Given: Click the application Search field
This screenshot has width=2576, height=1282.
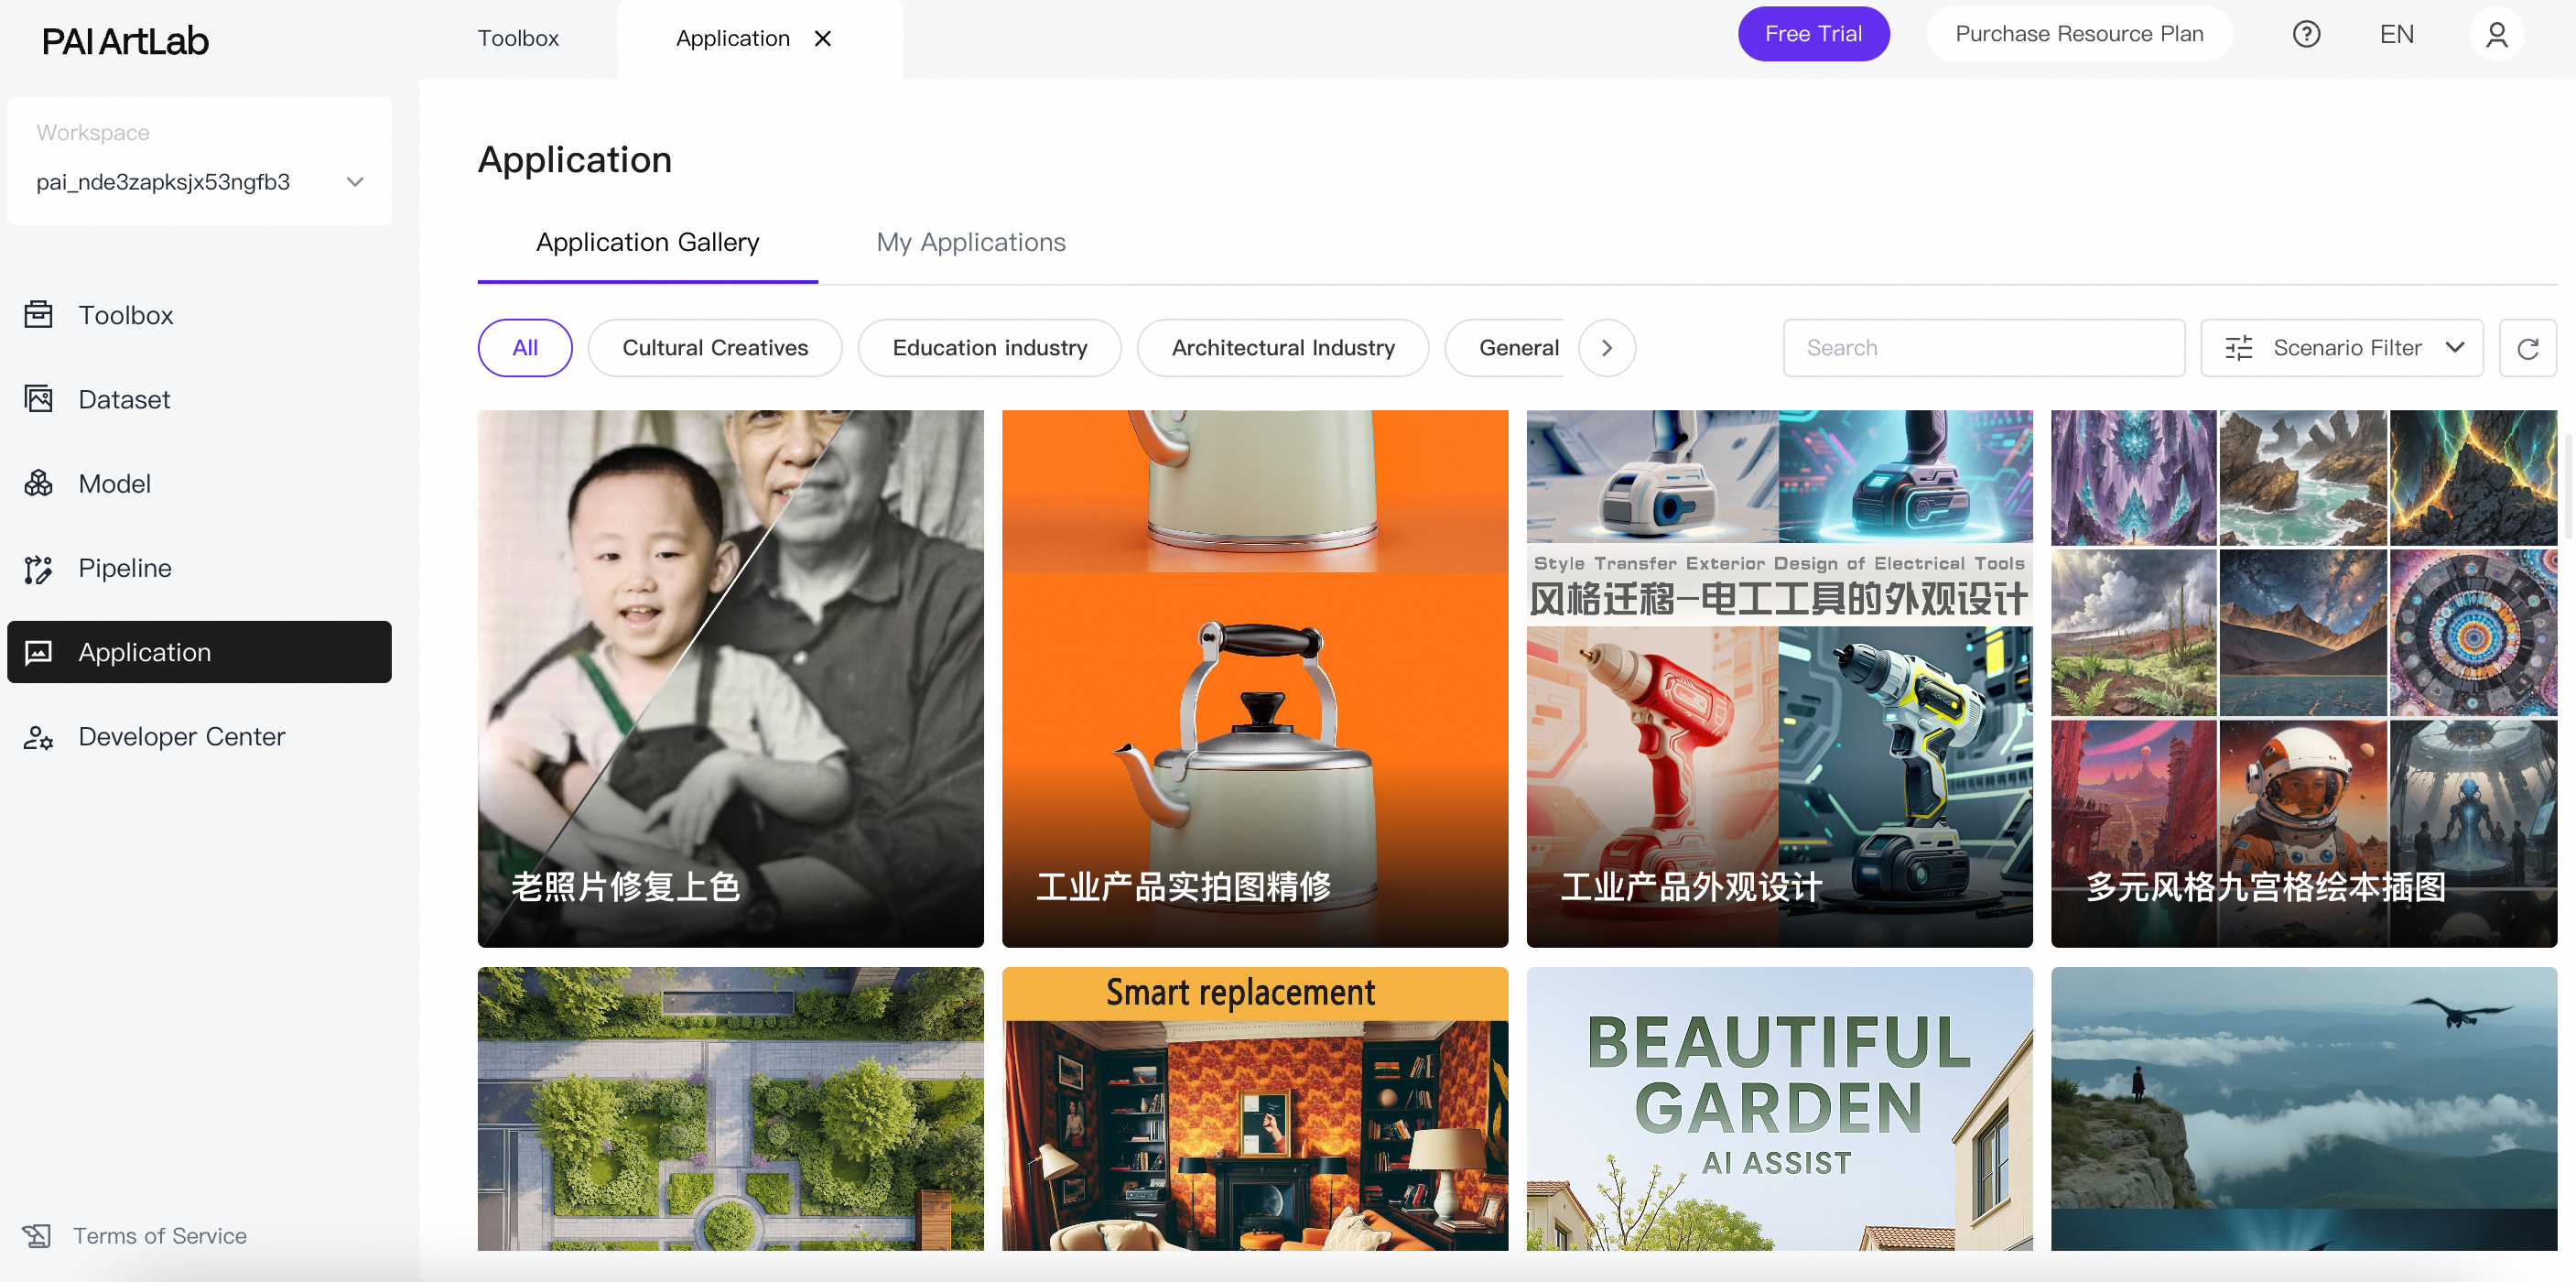Looking at the screenshot, I should click(x=1982, y=348).
